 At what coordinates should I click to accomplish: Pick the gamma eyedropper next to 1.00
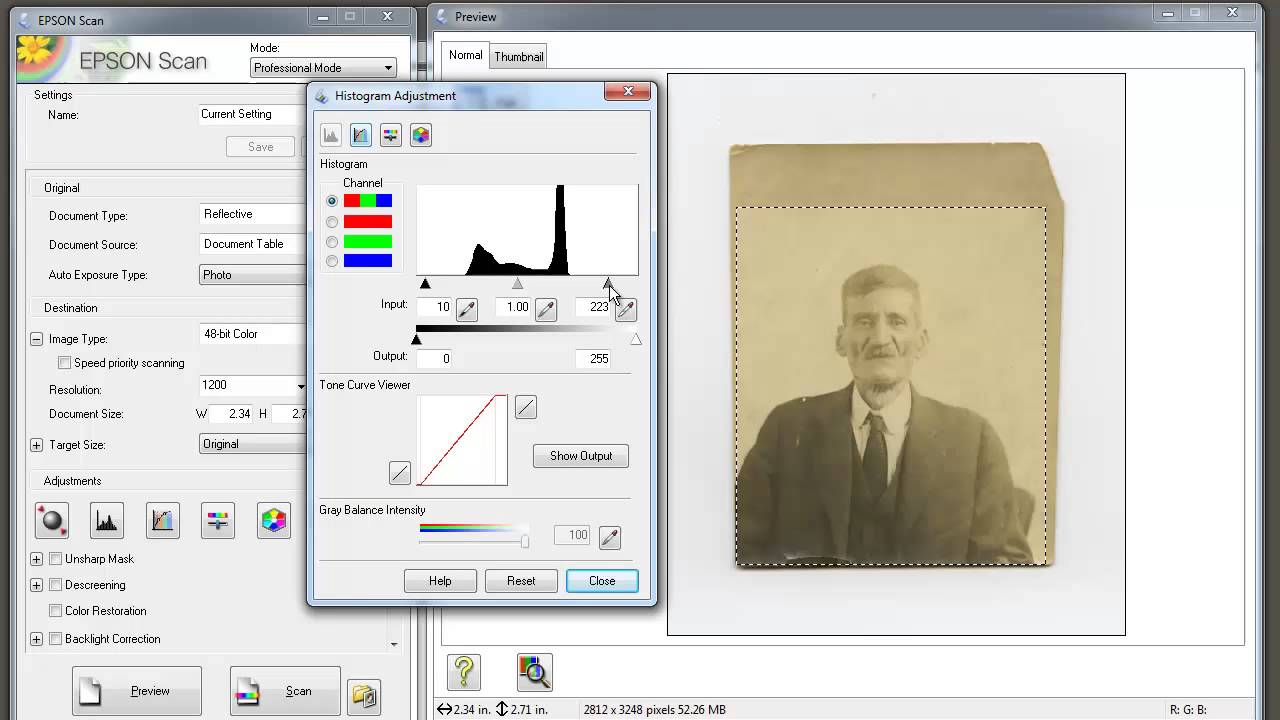click(545, 310)
